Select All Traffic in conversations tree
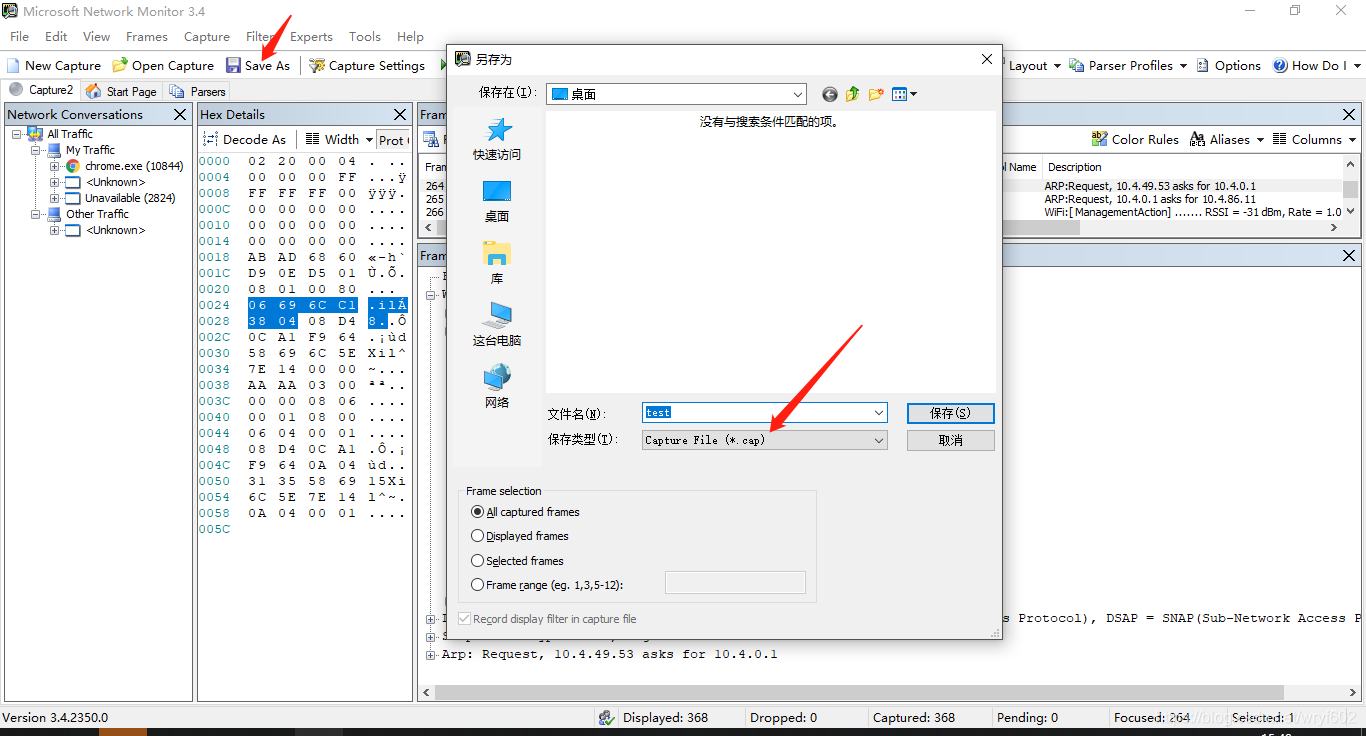The width and height of the screenshot is (1366, 736). pos(70,134)
